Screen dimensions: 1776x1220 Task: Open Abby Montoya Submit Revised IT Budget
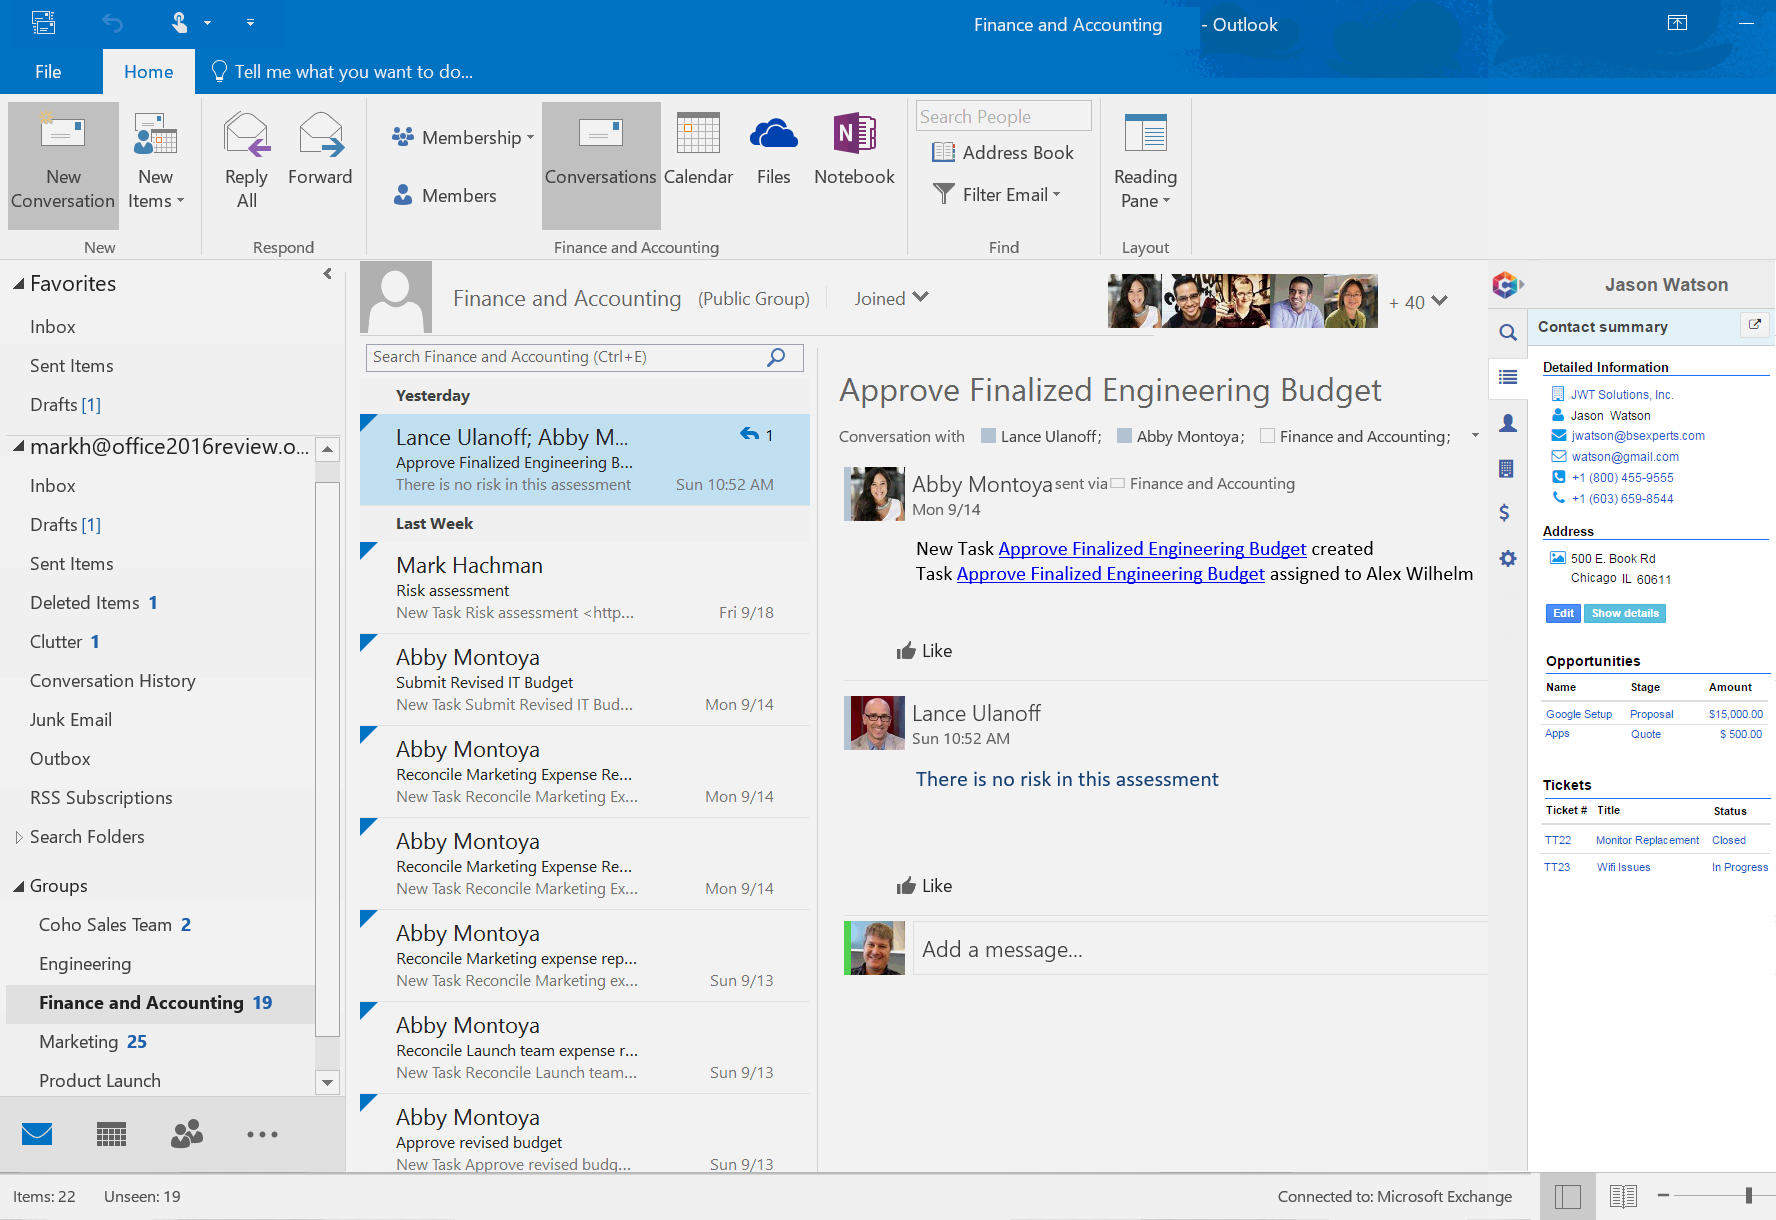tap(585, 680)
